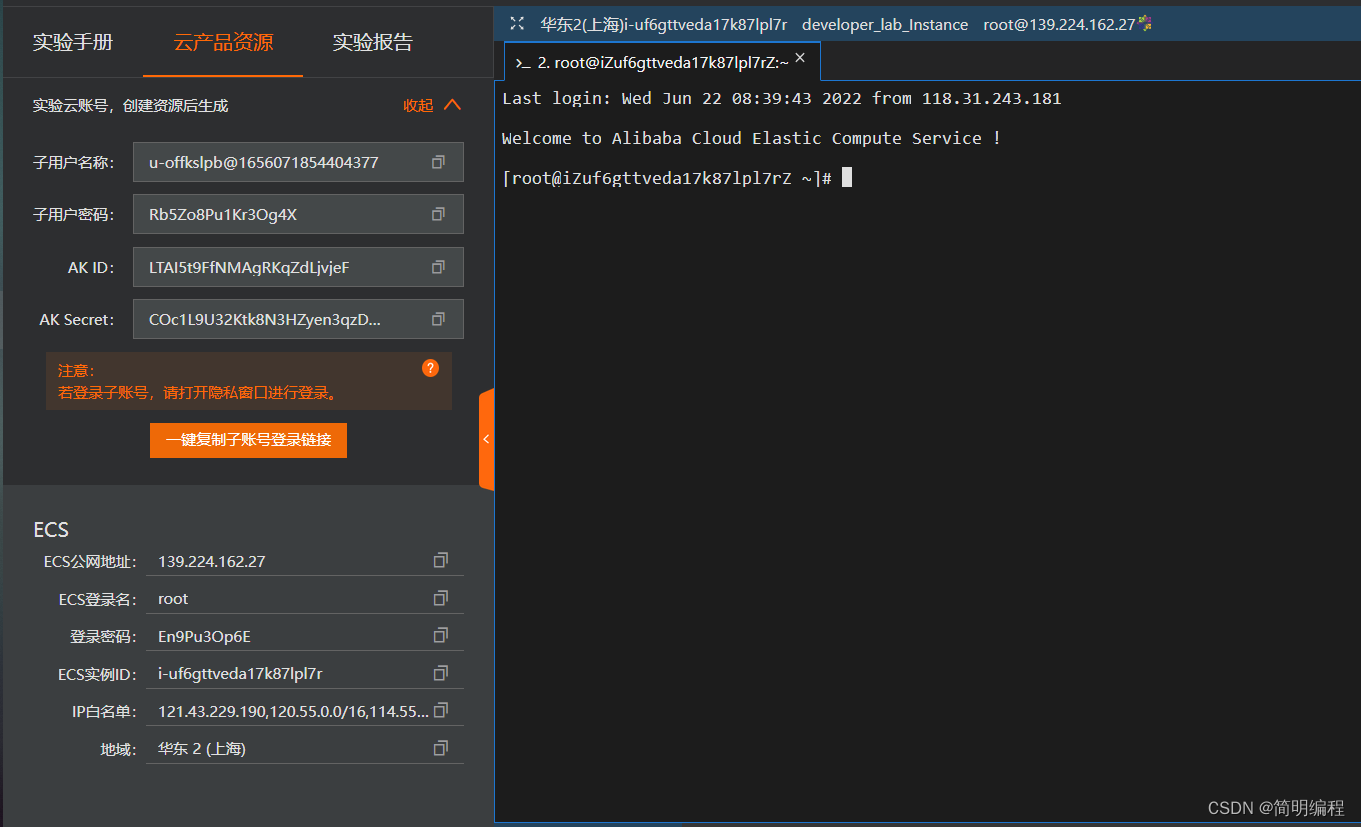Click the terminal prompt icon in tab

point(522,63)
